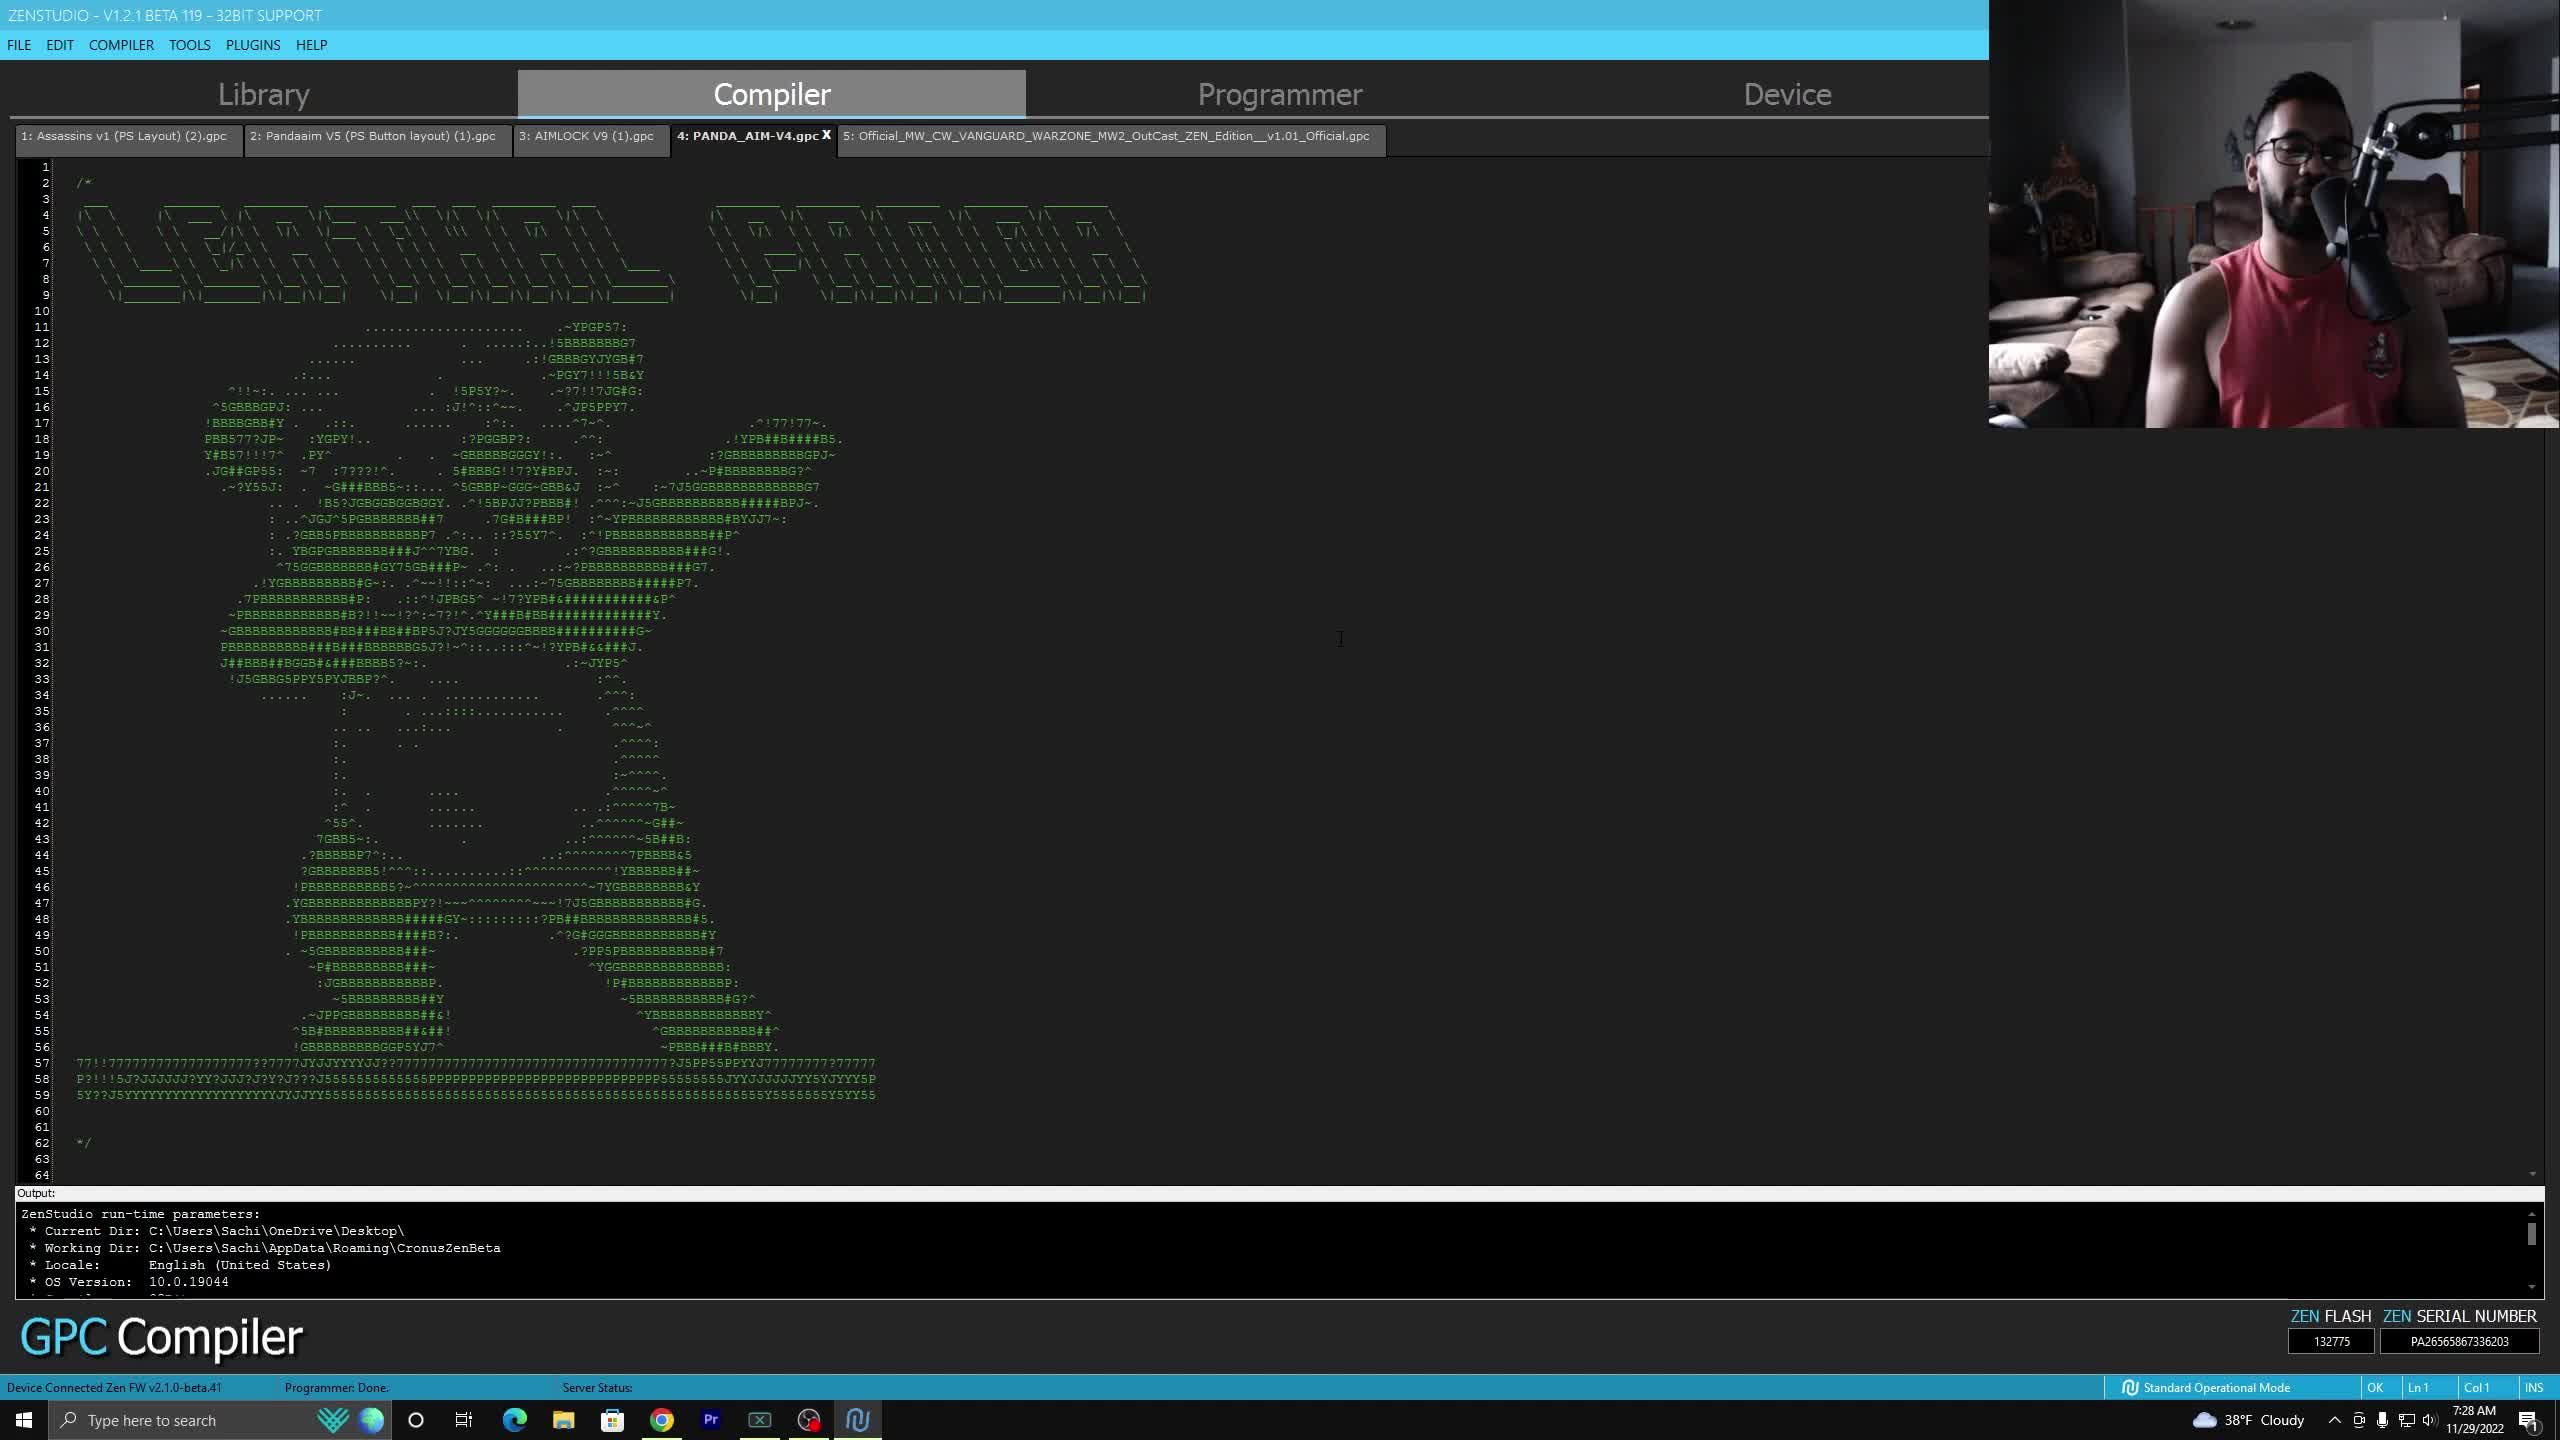2560x1440 pixels.
Task: Select the AIMLOCK V9 (1).gpc file tab
Action: point(586,136)
